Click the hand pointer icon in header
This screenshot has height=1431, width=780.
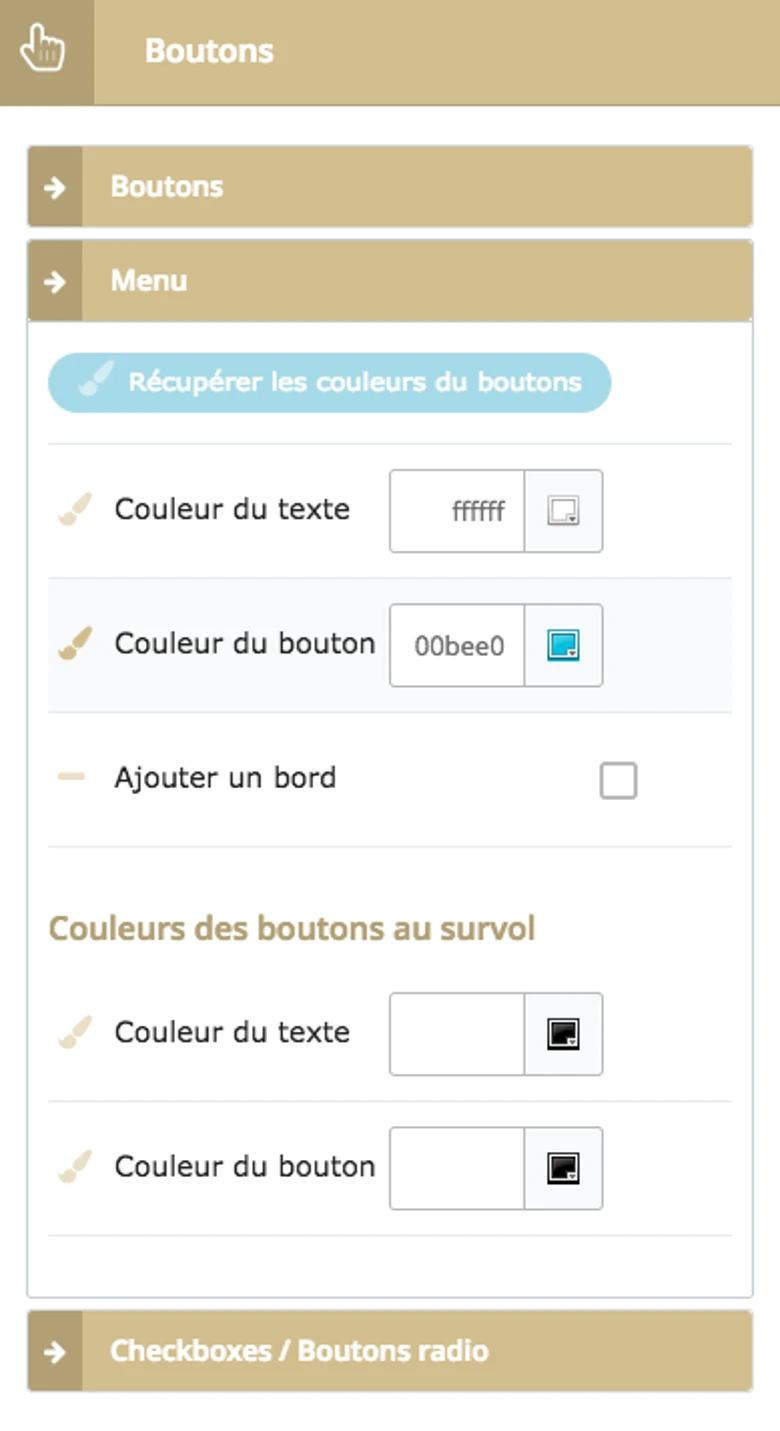coord(42,50)
